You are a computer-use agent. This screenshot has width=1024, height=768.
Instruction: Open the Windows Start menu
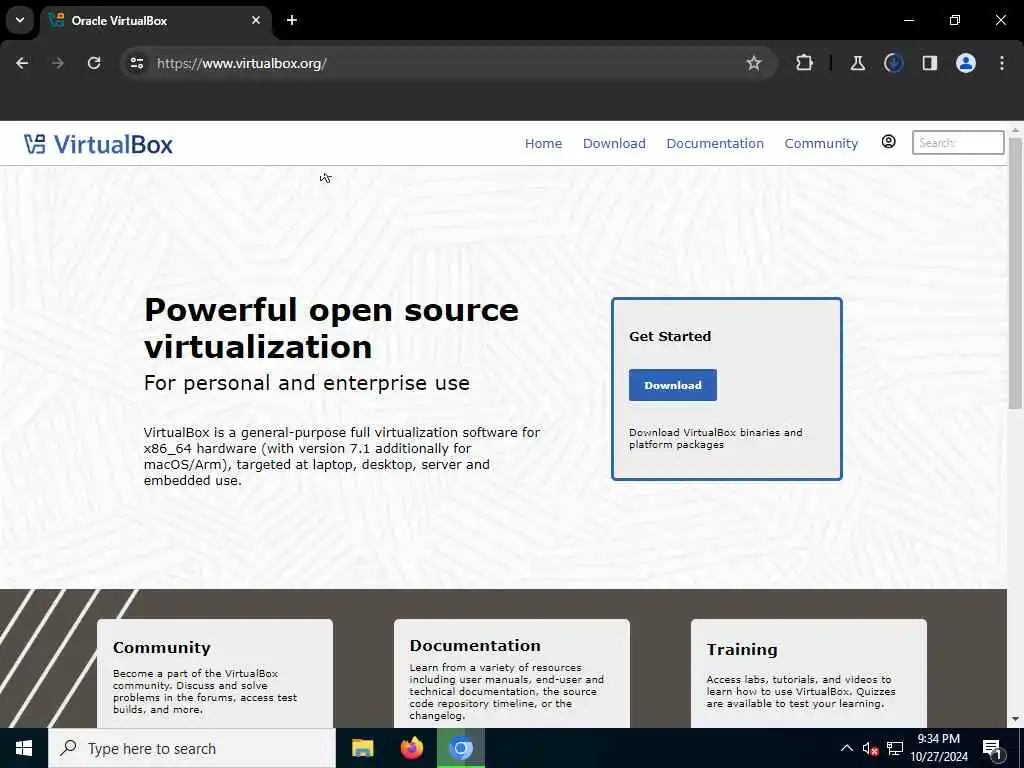tap(24, 748)
